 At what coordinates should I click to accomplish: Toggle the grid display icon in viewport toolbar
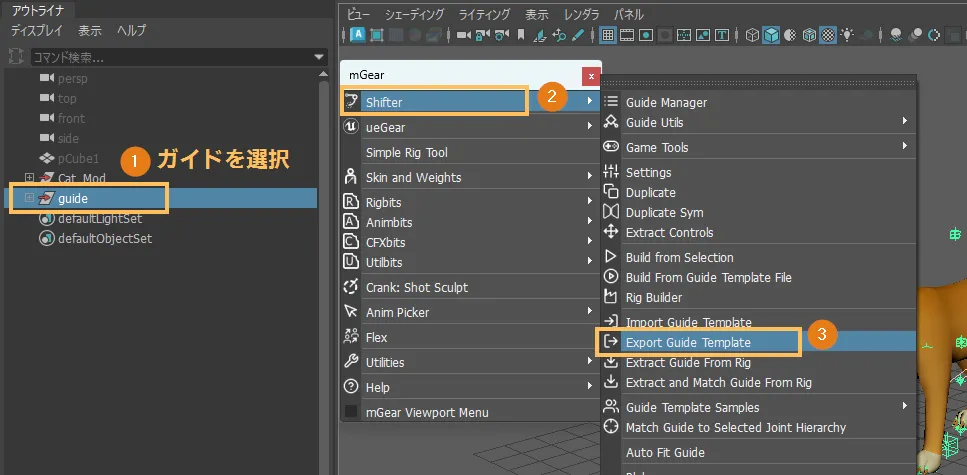click(x=607, y=35)
